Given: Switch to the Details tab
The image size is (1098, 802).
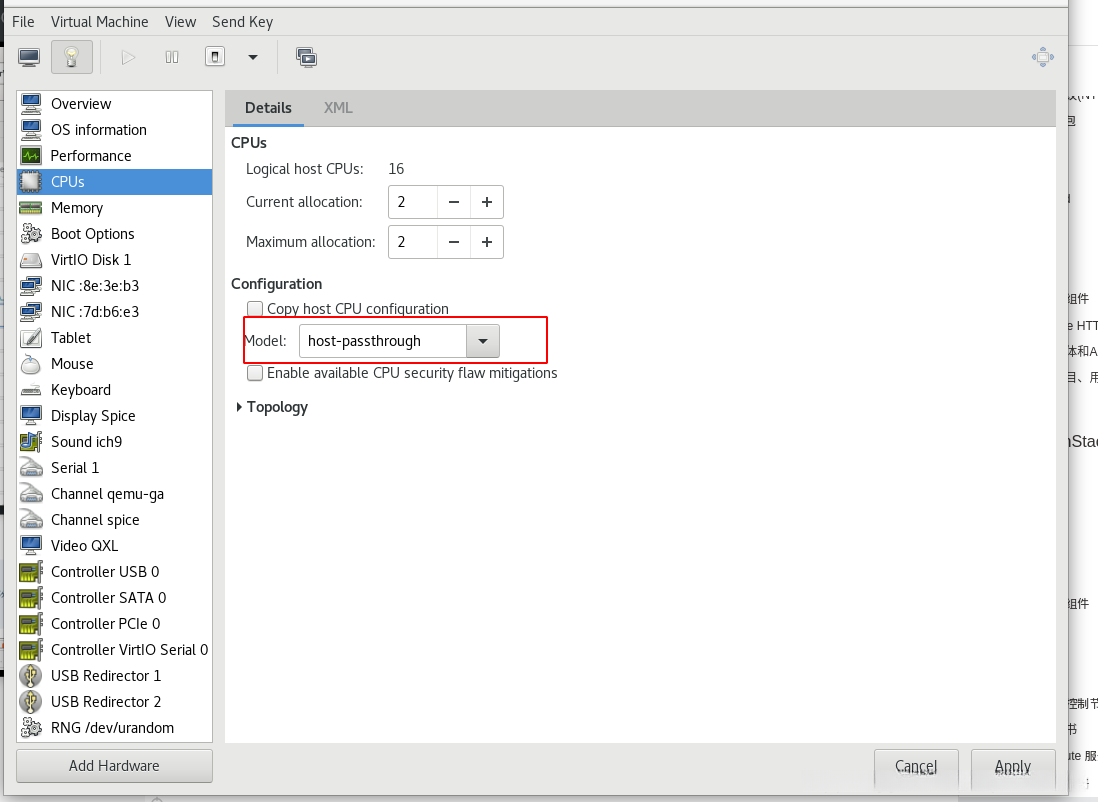Looking at the screenshot, I should (268, 108).
